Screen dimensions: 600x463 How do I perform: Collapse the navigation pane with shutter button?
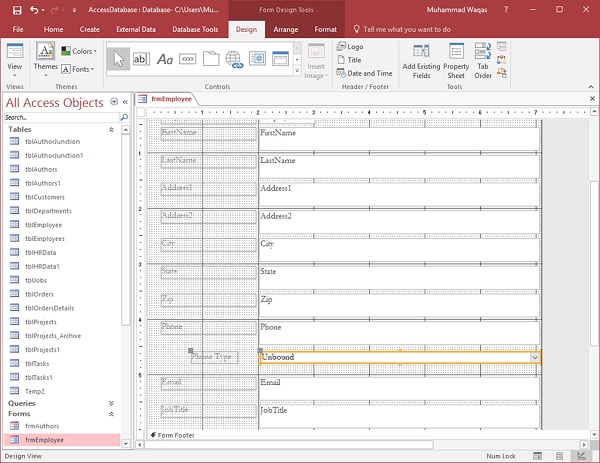[x=126, y=102]
